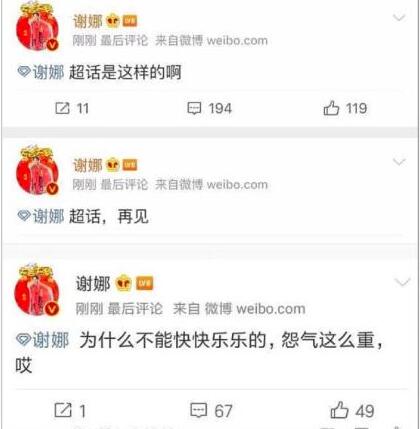The width and height of the screenshot is (420, 429).
Task: Like the first post with 119 likes
Action: click(x=331, y=108)
